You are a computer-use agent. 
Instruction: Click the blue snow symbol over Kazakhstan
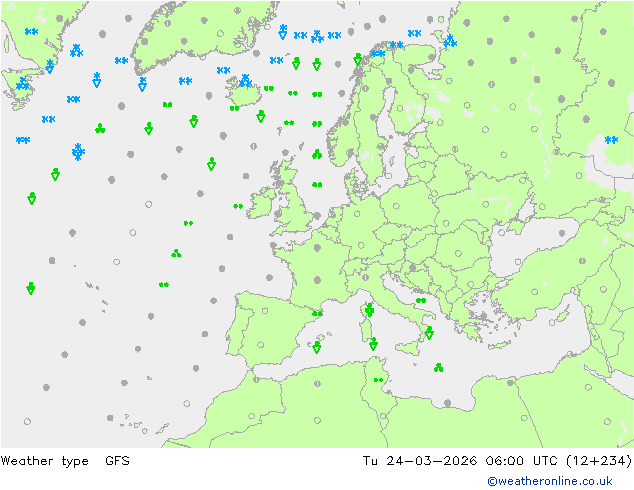coord(611,140)
